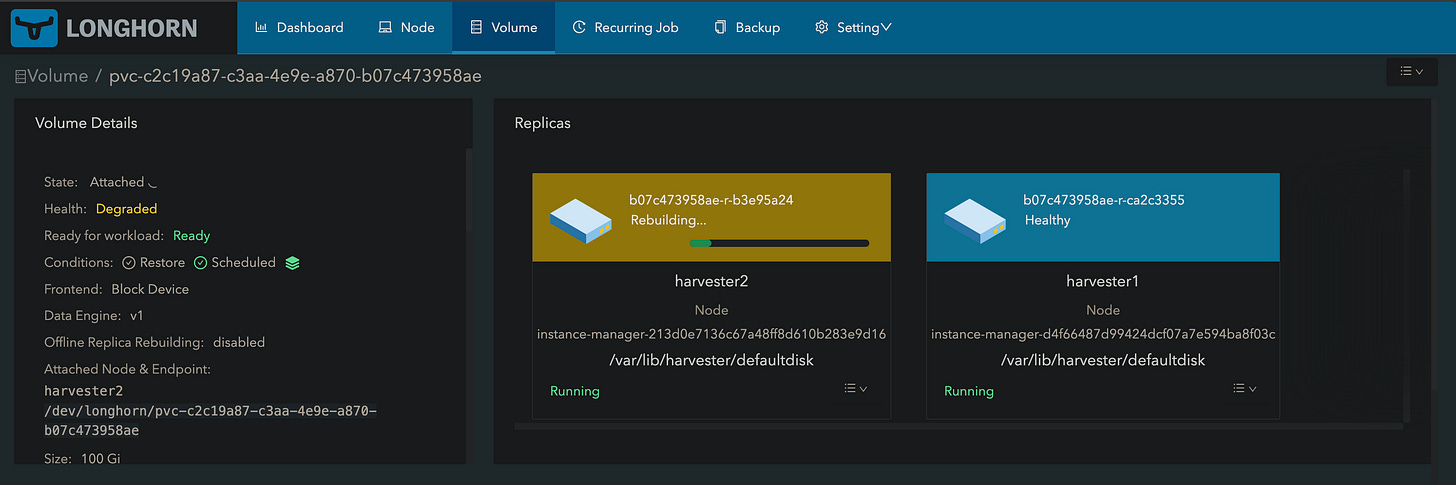The width and height of the screenshot is (1456, 485).
Task: Click replica name b07c473958ae-r-b3e95a24
Action: point(711,200)
